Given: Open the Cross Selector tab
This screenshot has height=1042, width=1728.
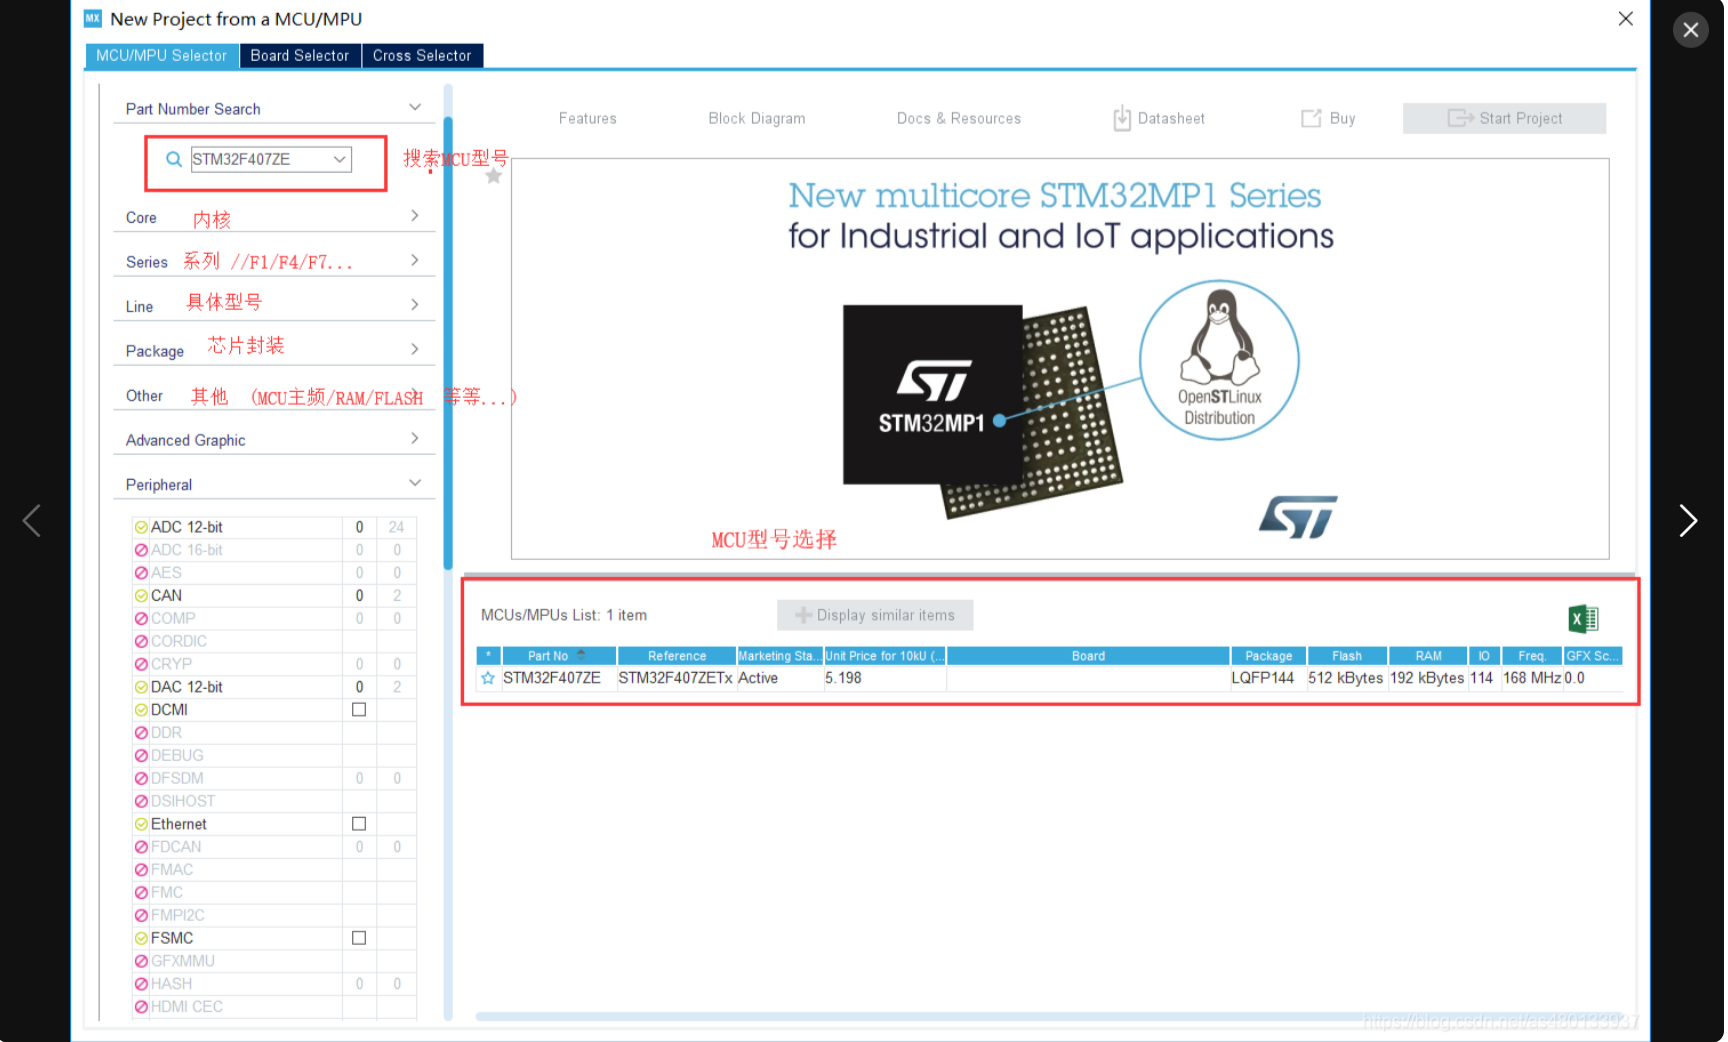Looking at the screenshot, I should [421, 56].
